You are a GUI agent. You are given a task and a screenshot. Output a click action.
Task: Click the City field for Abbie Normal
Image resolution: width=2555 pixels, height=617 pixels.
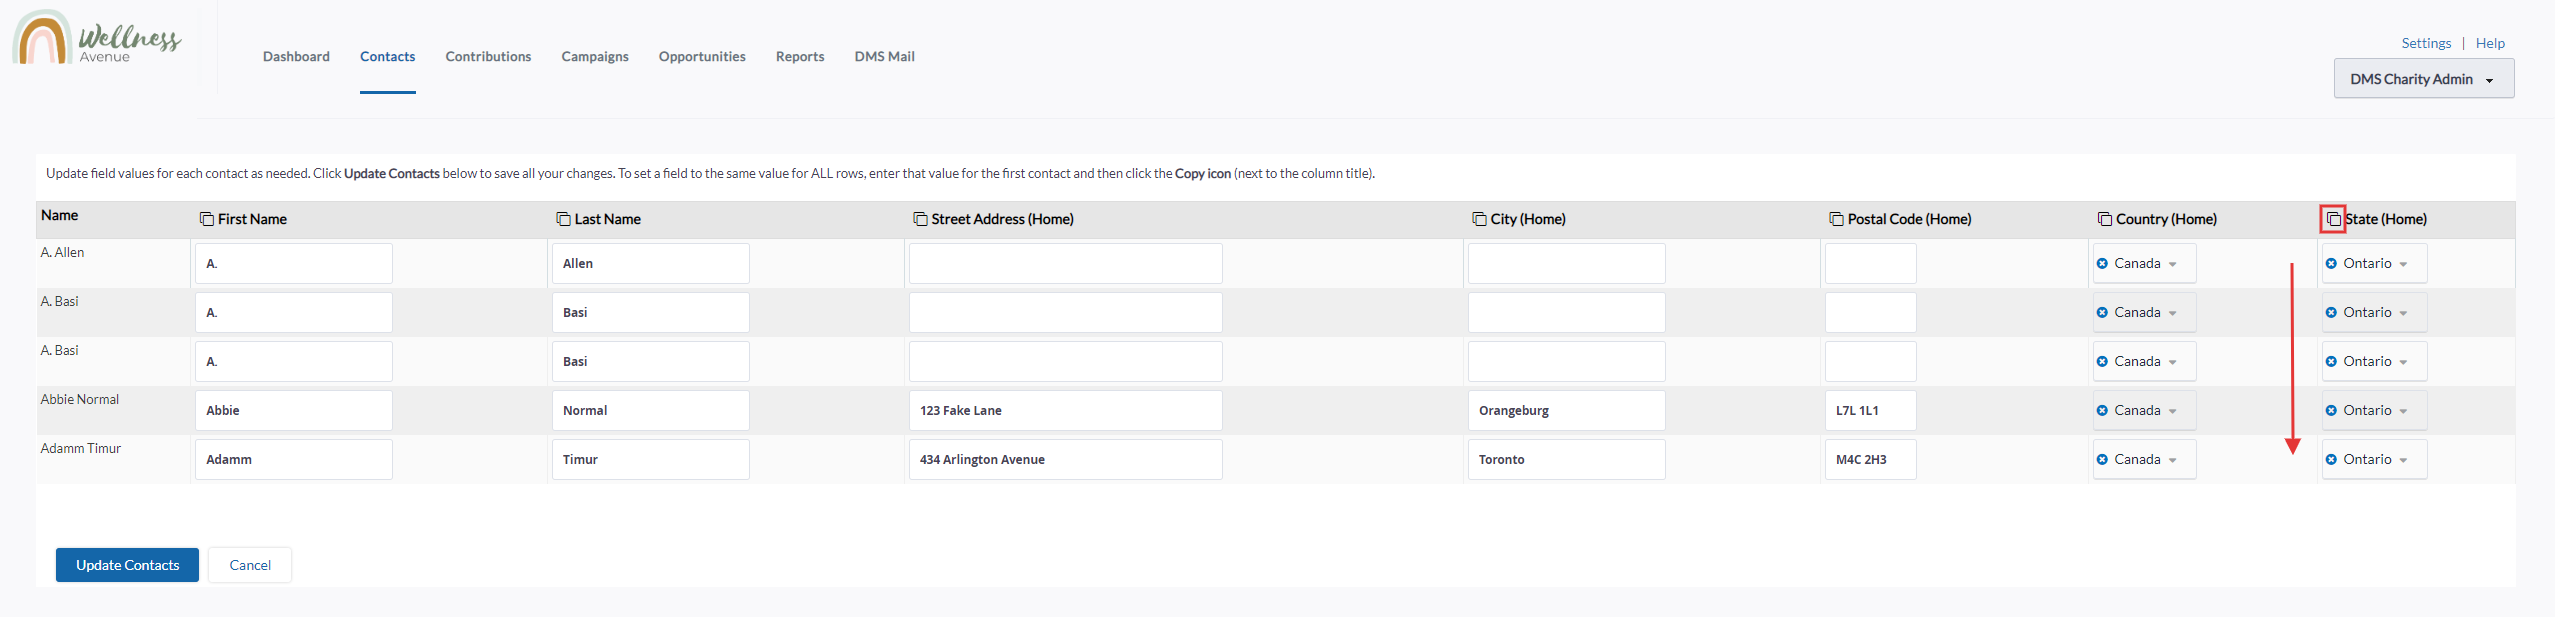point(1566,411)
